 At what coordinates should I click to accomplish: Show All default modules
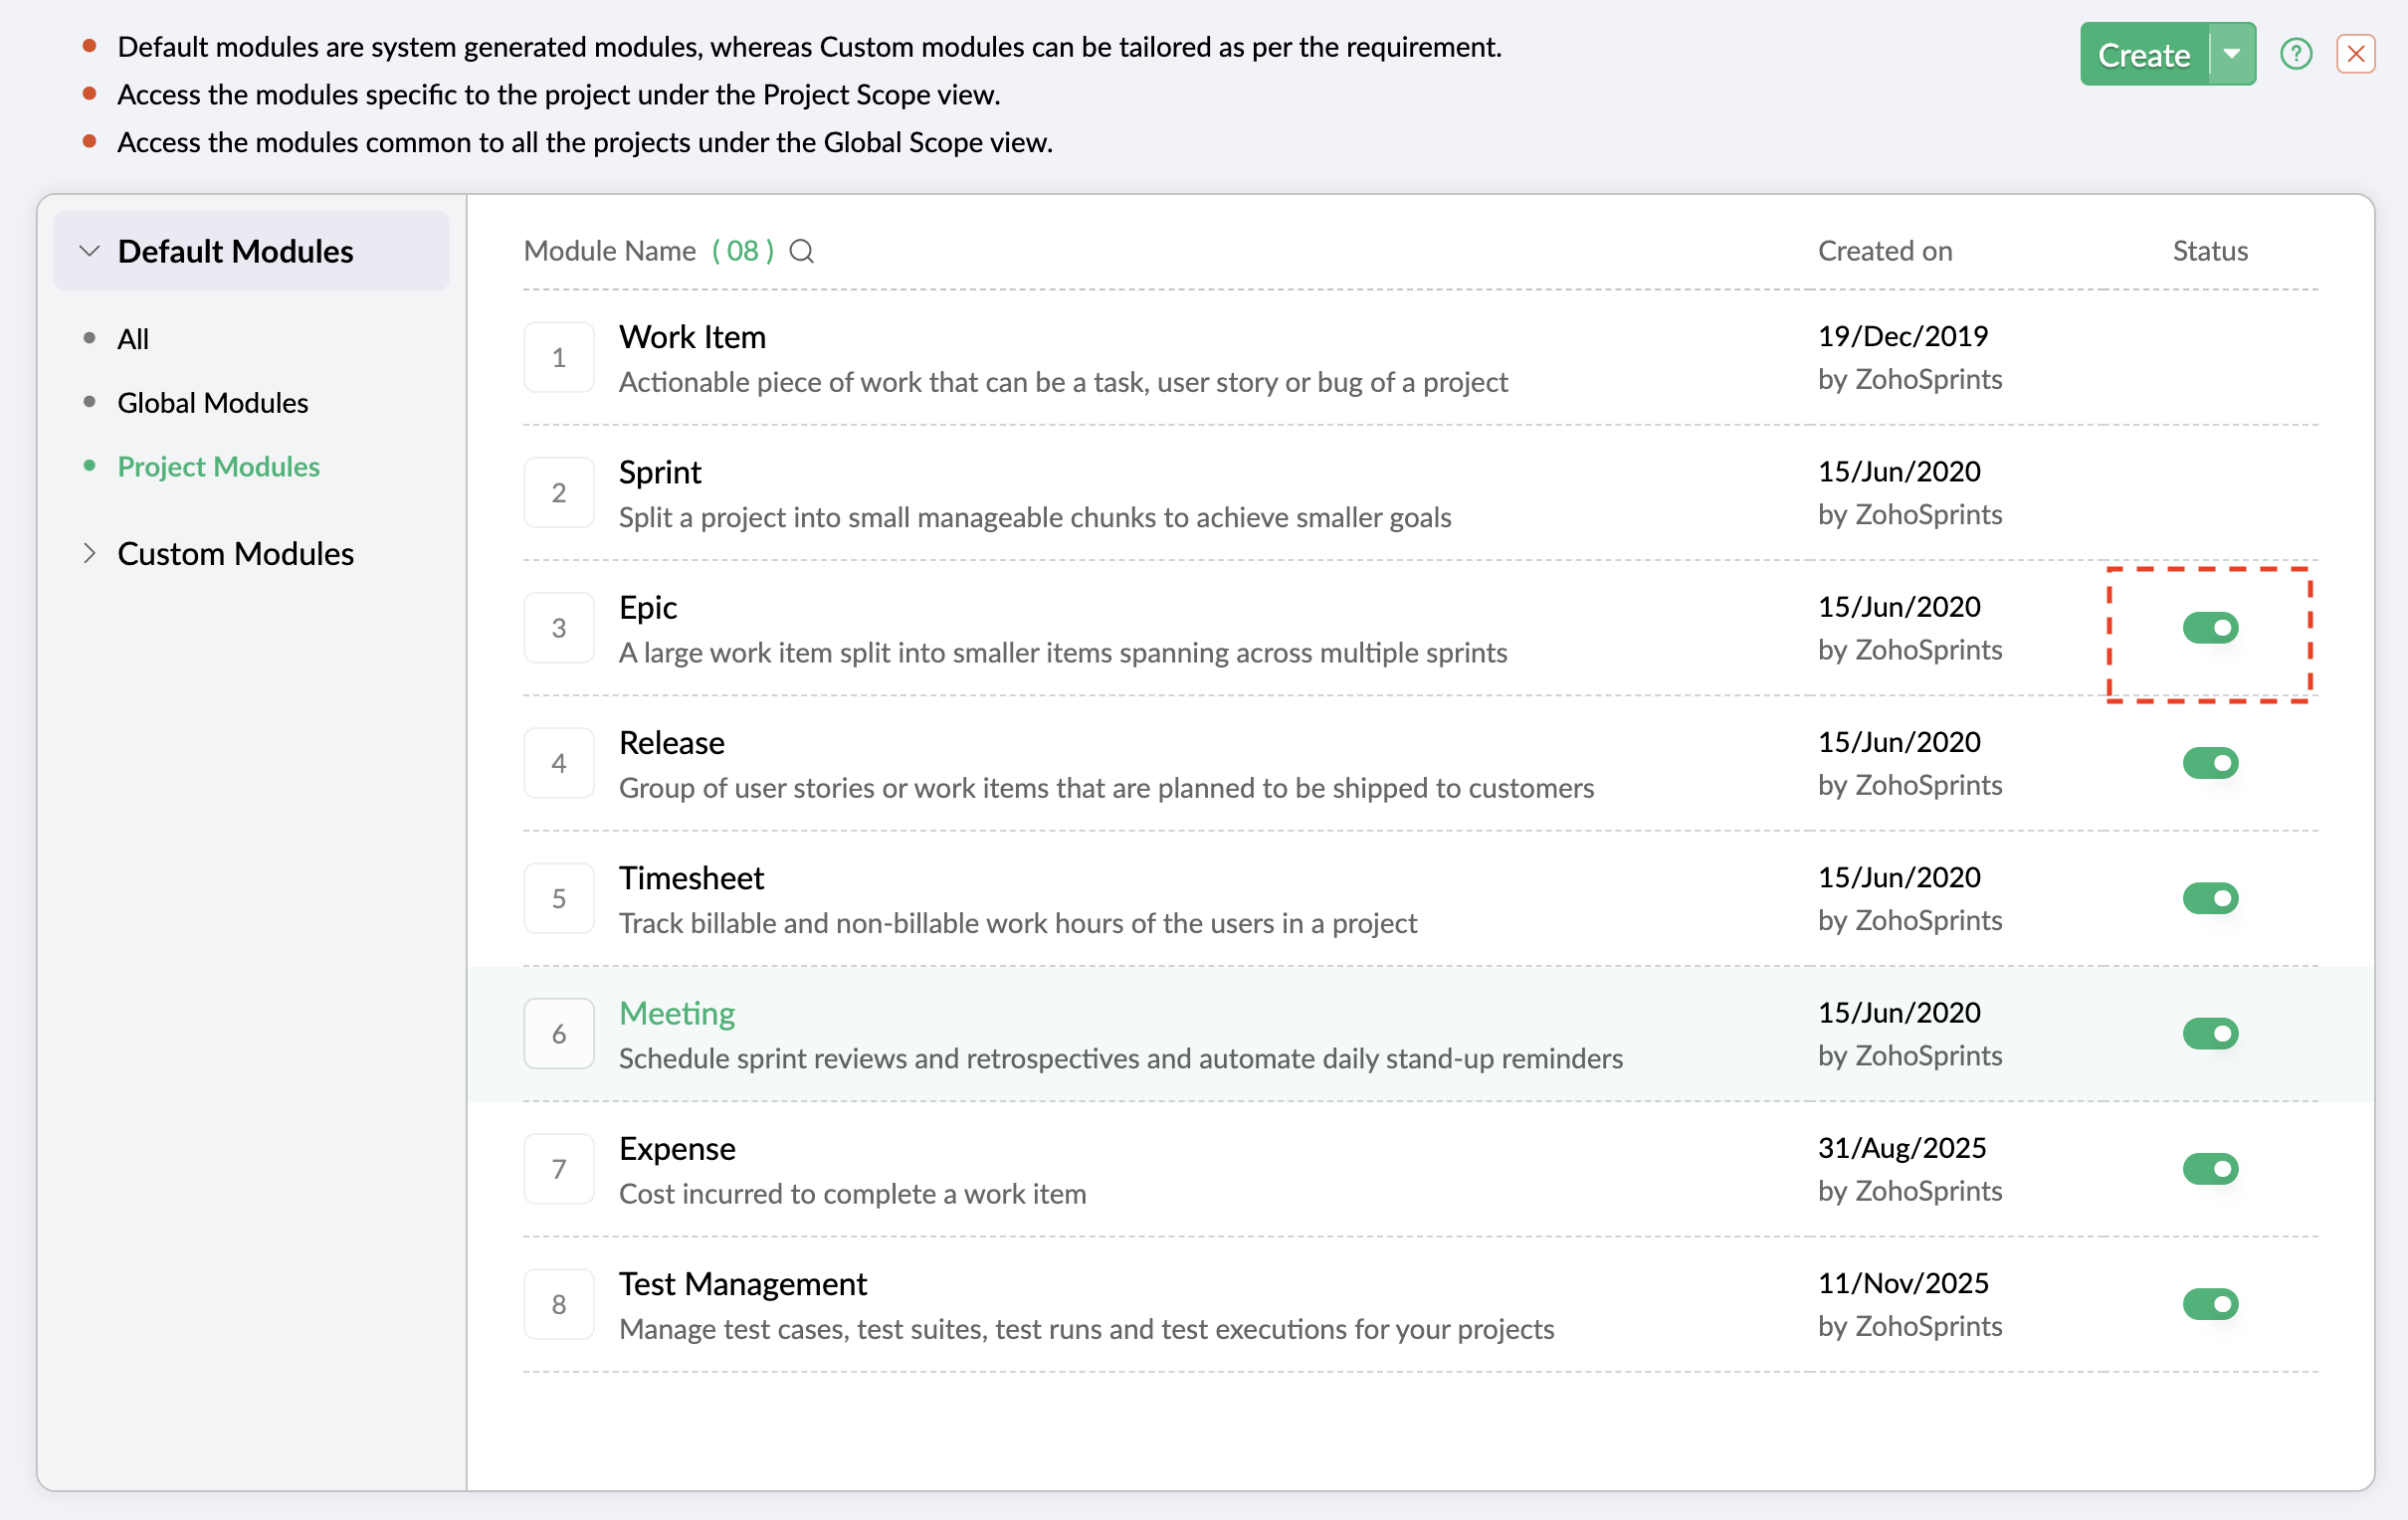coord(133,339)
